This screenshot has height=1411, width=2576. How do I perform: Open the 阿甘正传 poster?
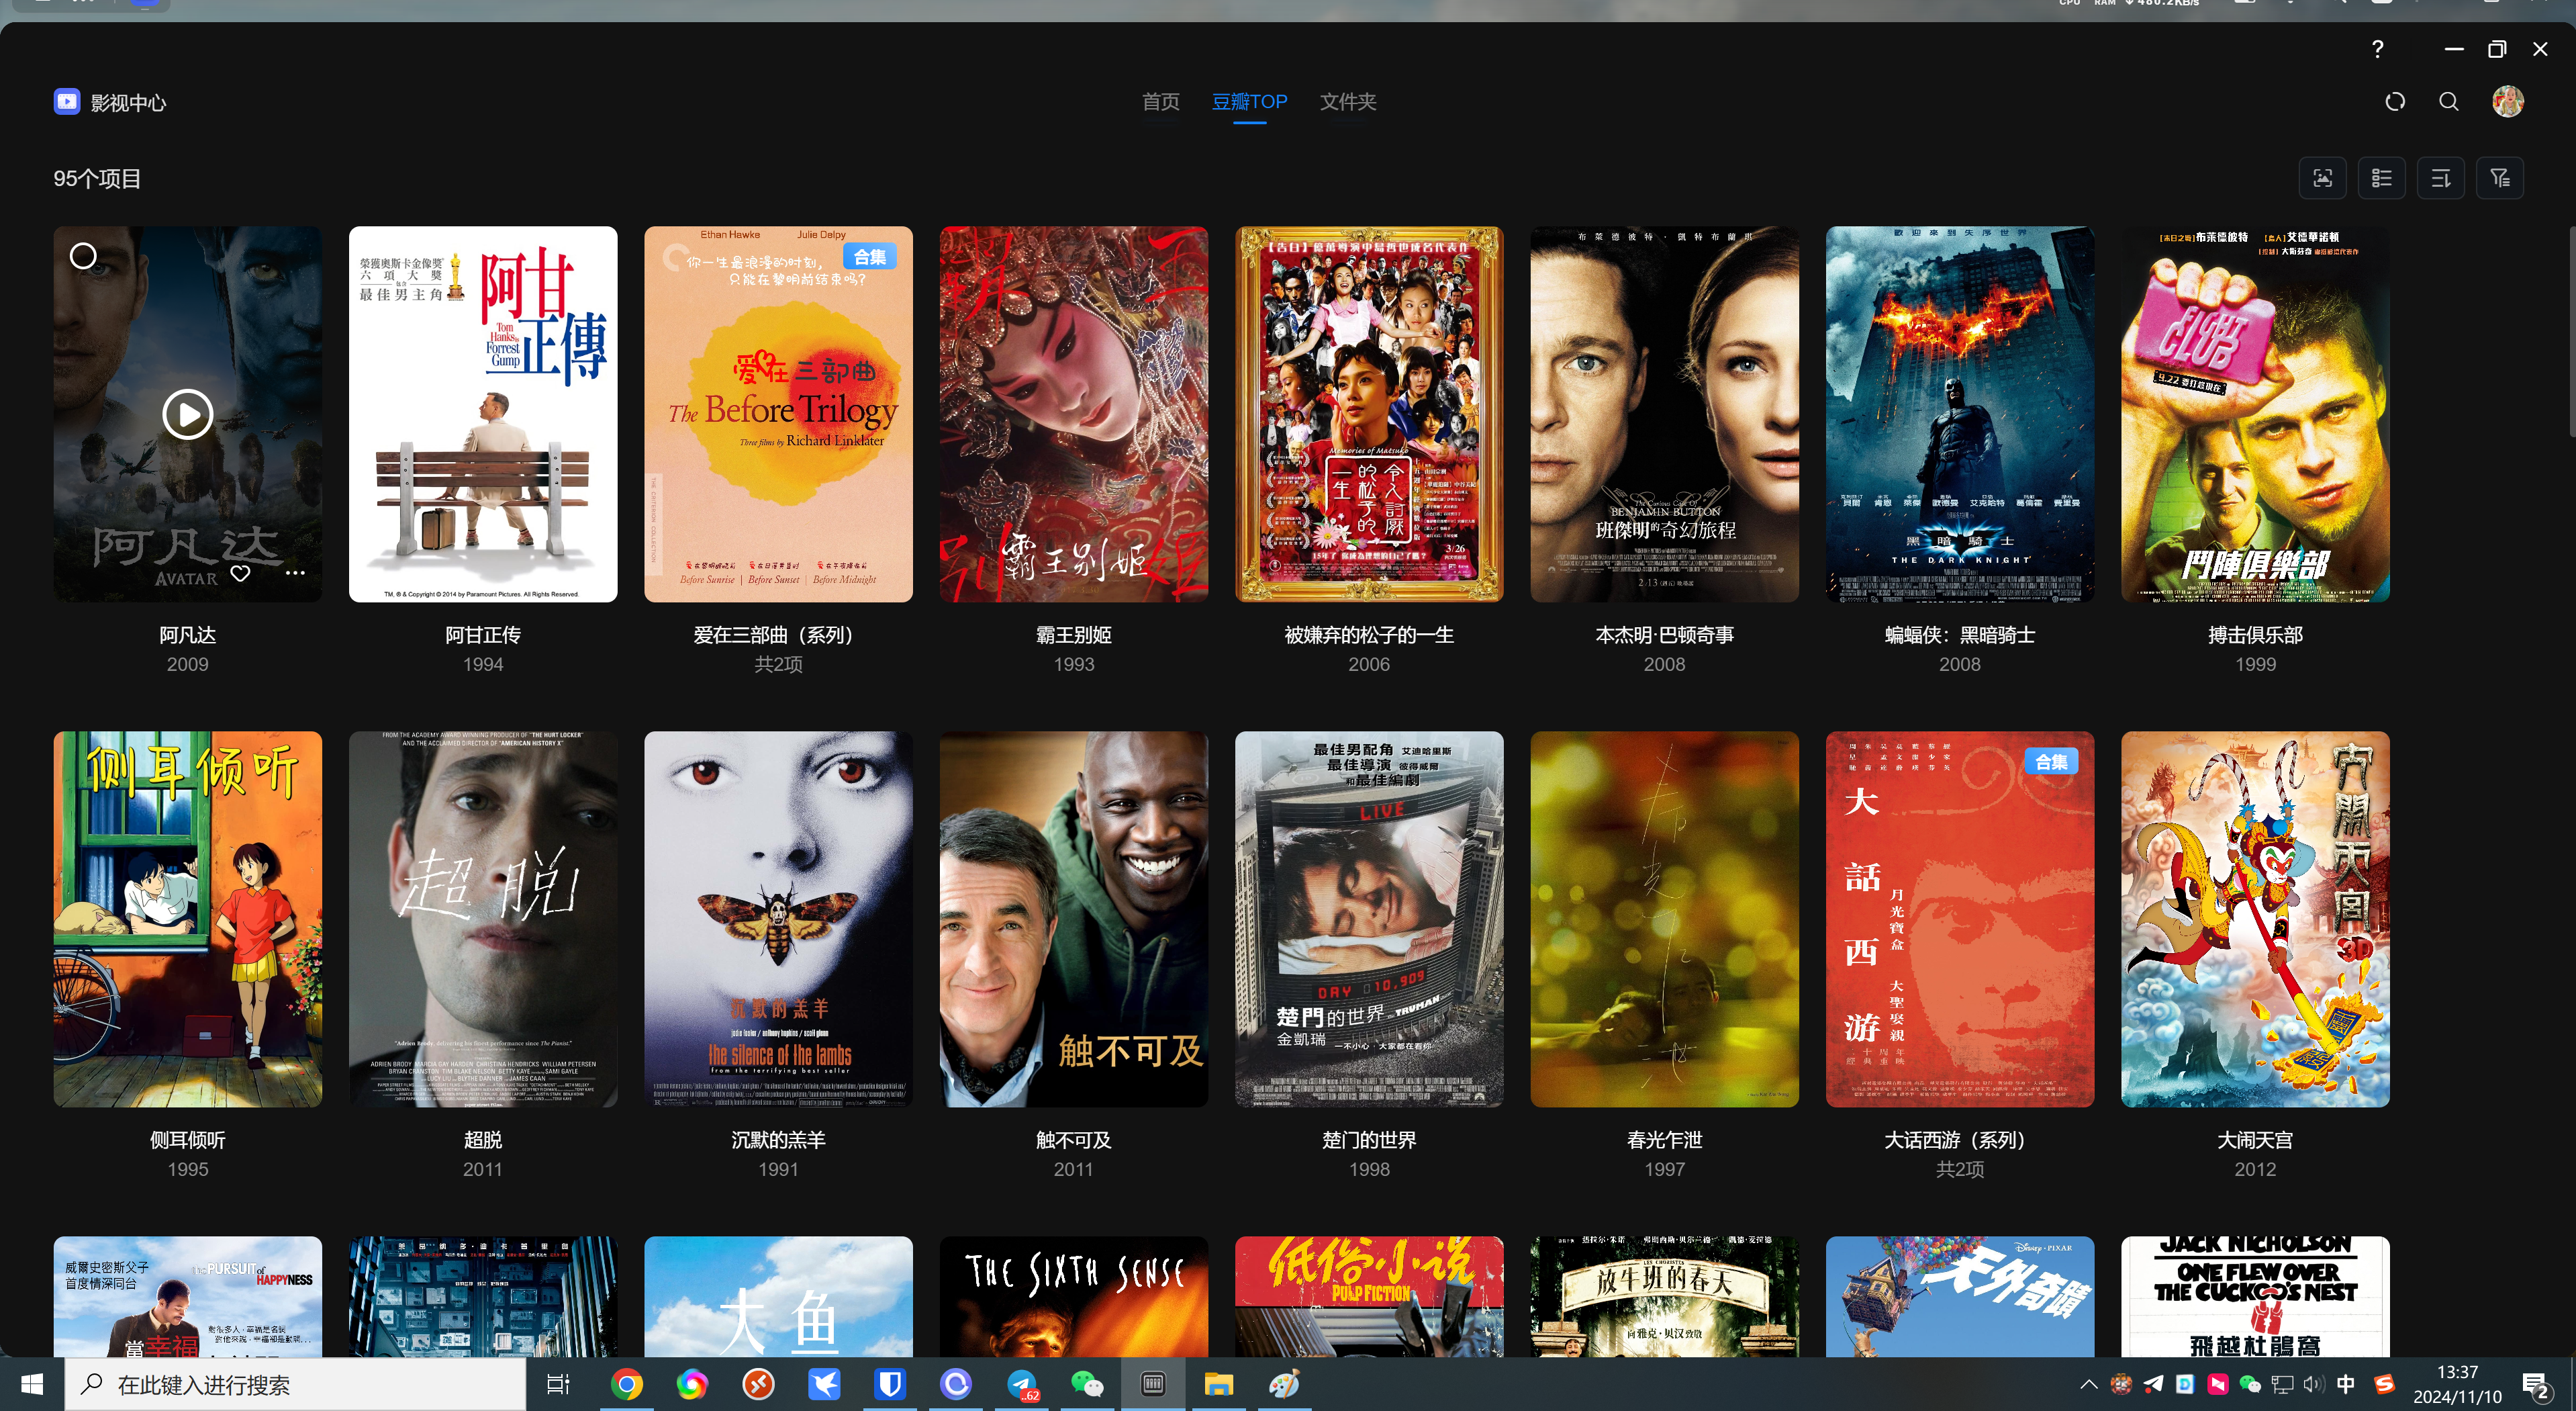point(483,414)
